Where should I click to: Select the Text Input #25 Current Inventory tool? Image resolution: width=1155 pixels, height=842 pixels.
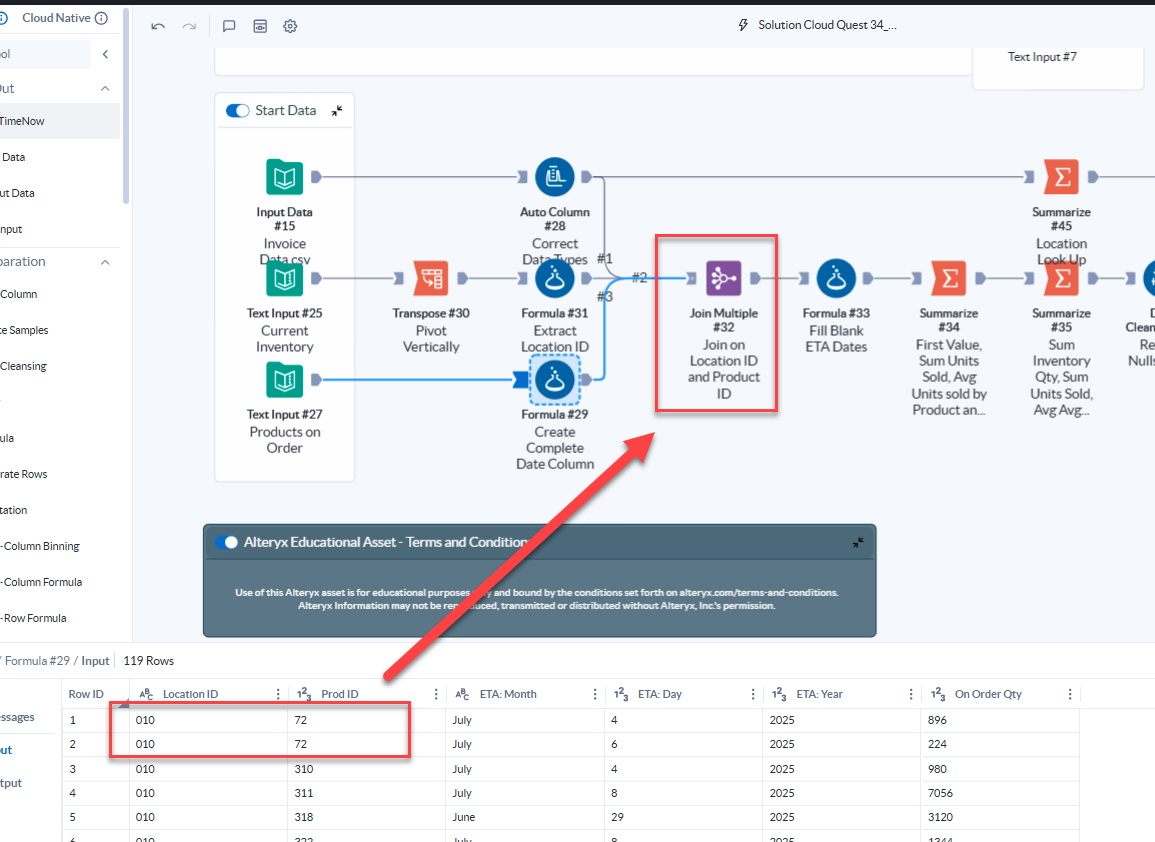[x=284, y=278]
